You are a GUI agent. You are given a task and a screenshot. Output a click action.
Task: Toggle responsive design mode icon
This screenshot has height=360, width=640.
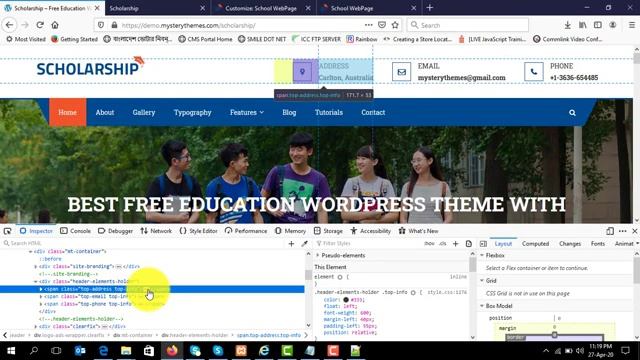pyautogui.click(x=610, y=231)
